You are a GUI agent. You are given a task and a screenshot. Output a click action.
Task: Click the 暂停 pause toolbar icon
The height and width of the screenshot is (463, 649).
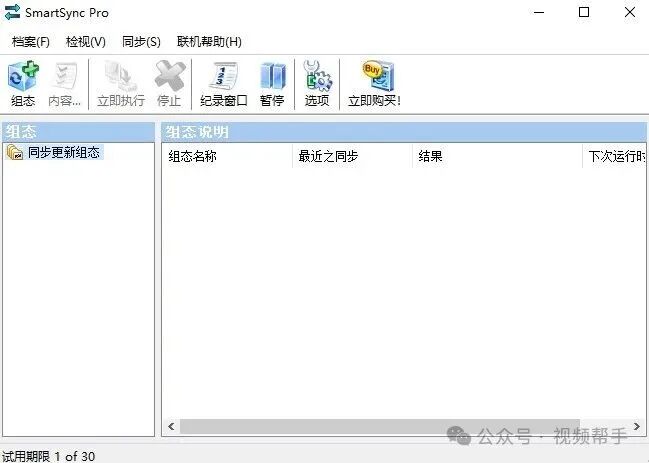click(272, 77)
